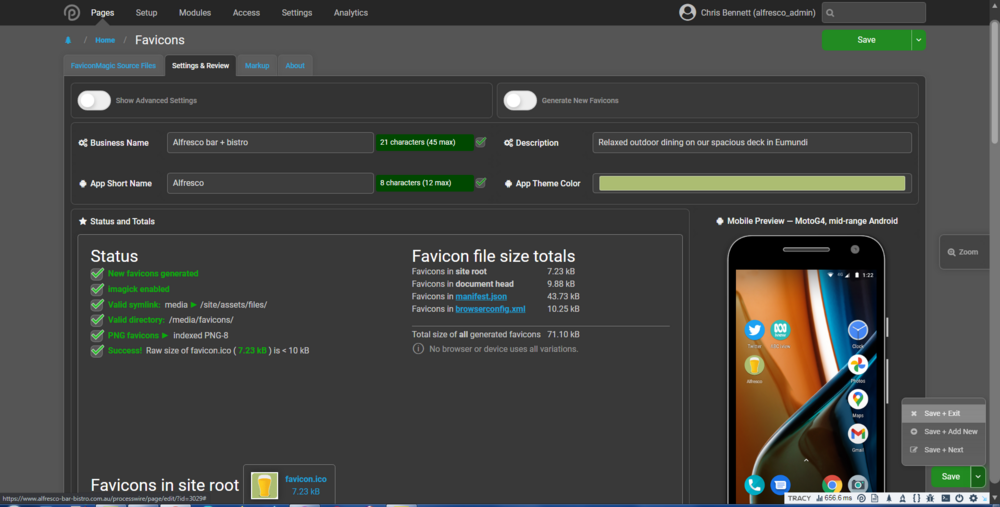1000x507 pixels.
Task: Click the ProcessWire logo icon
Action: (x=72, y=13)
